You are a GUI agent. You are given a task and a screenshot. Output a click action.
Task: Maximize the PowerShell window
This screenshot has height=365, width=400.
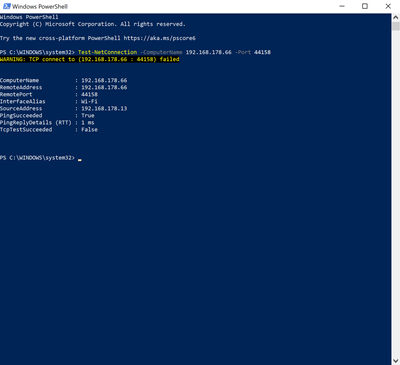[x=365, y=6]
